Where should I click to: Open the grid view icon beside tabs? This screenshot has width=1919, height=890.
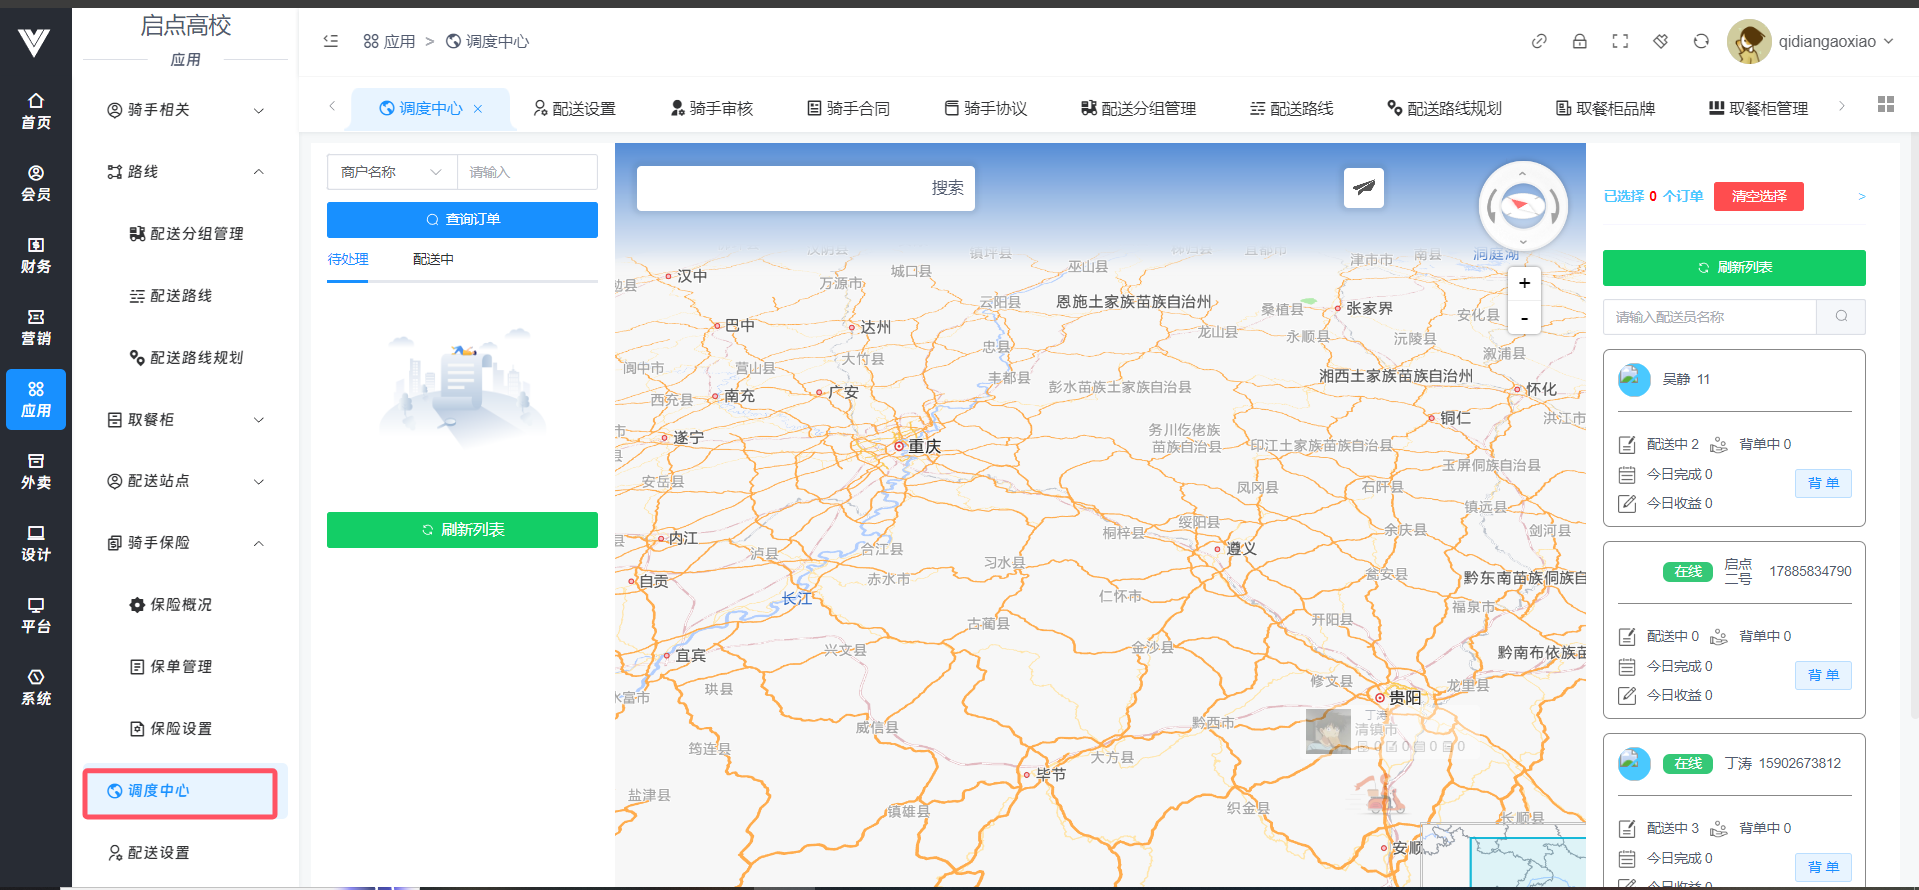[x=1886, y=105]
